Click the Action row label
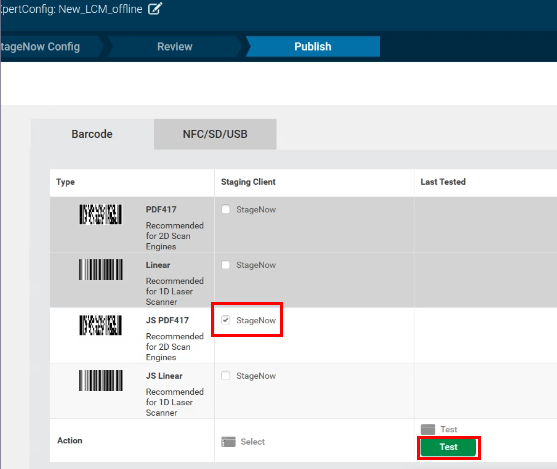The image size is (557, 469). 70,441
